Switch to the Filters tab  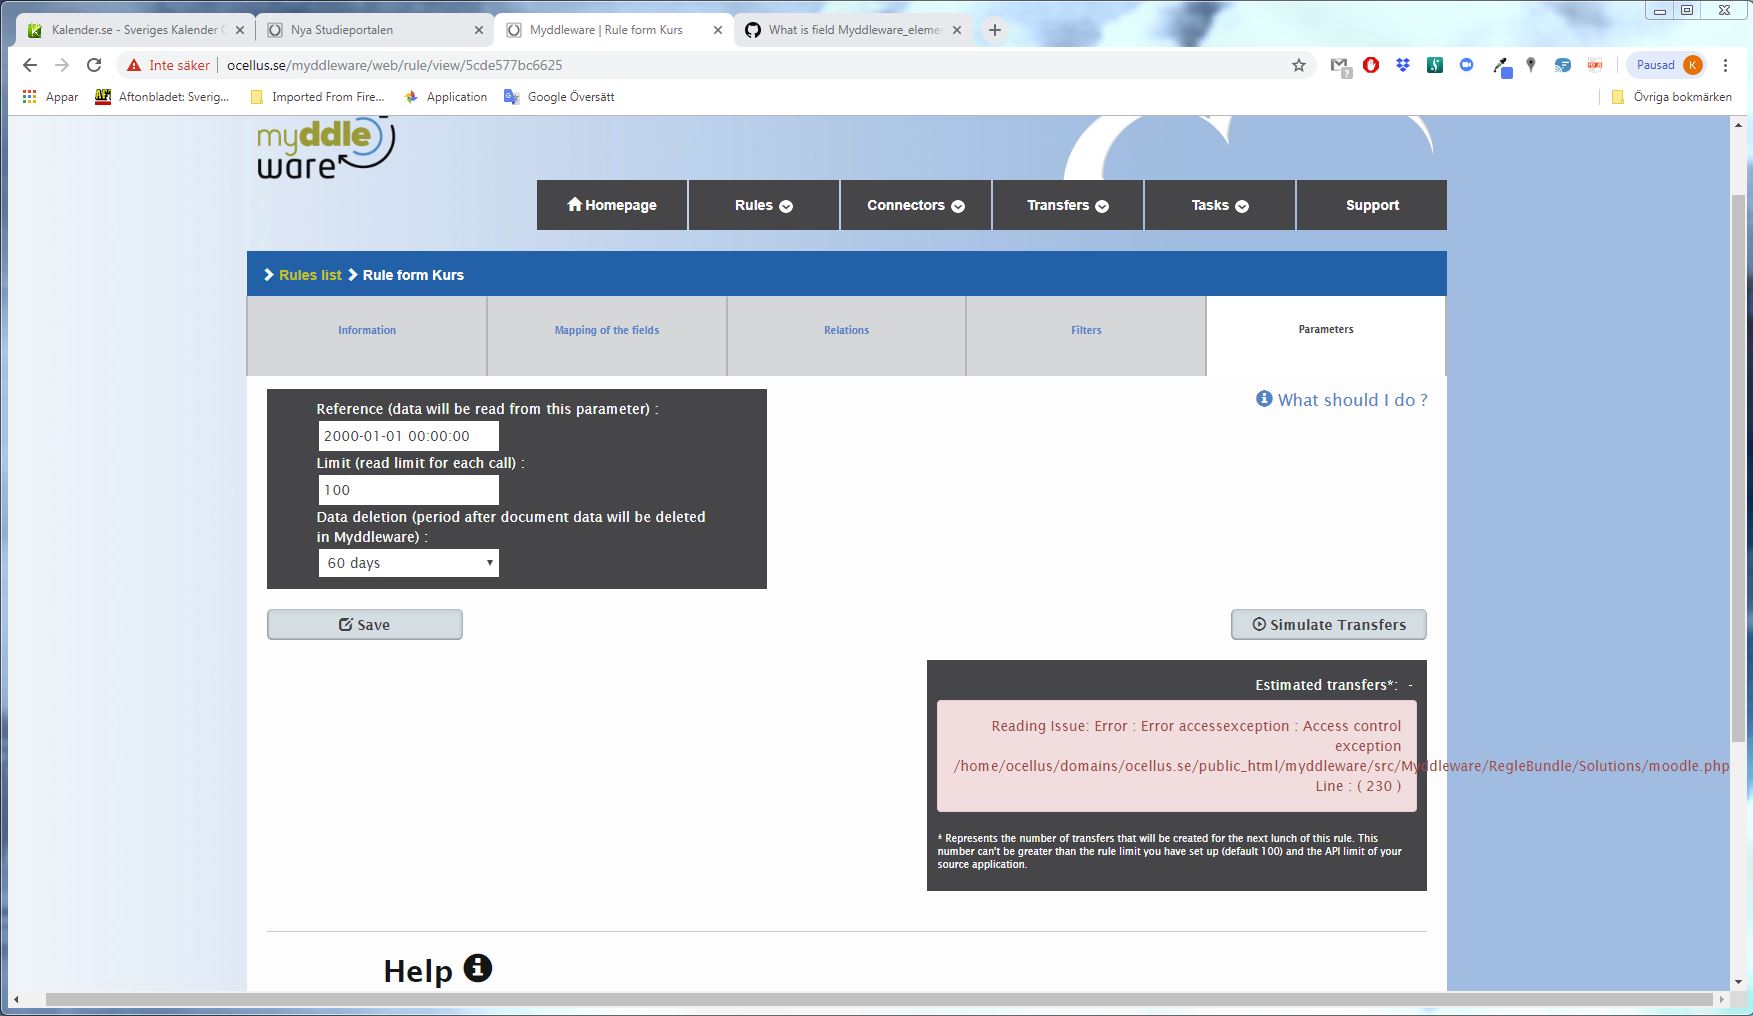pyautogui.click(x=1086, y=330)
